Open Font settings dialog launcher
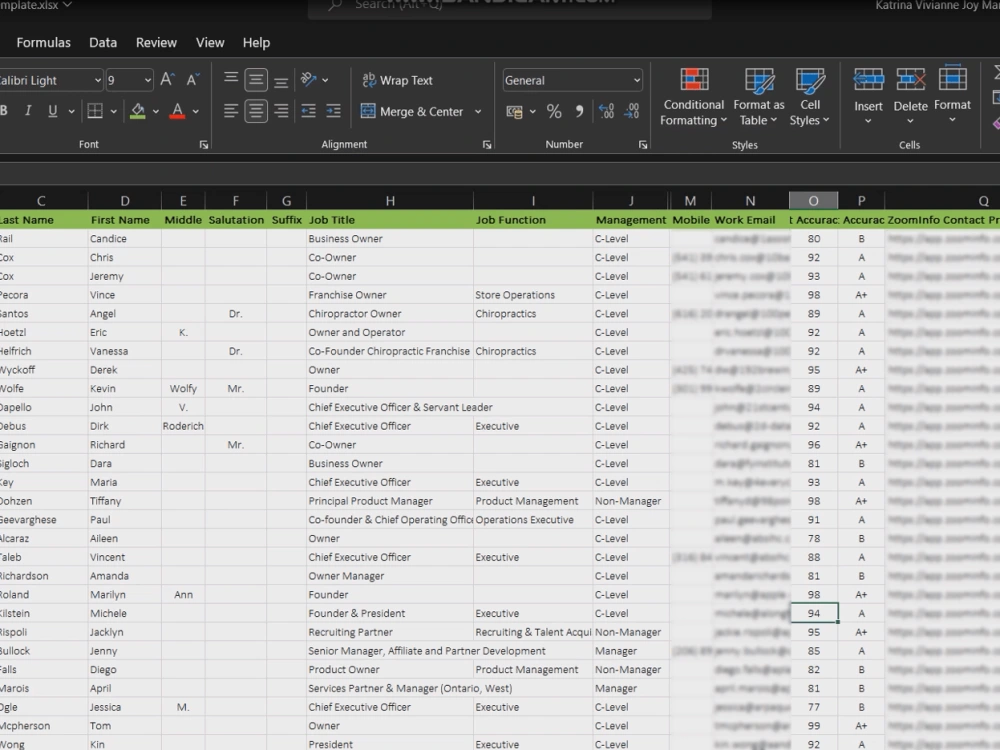The height and width of the screenshot is (750, 1000). (x=203, y=145)
